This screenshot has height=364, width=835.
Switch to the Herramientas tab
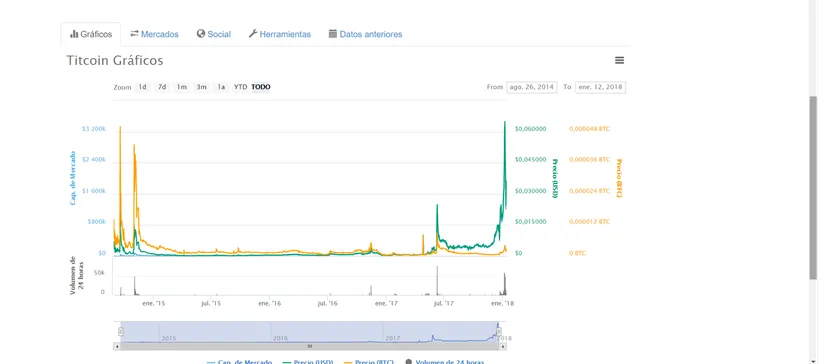pyautogui.click(x=280, y=34)
